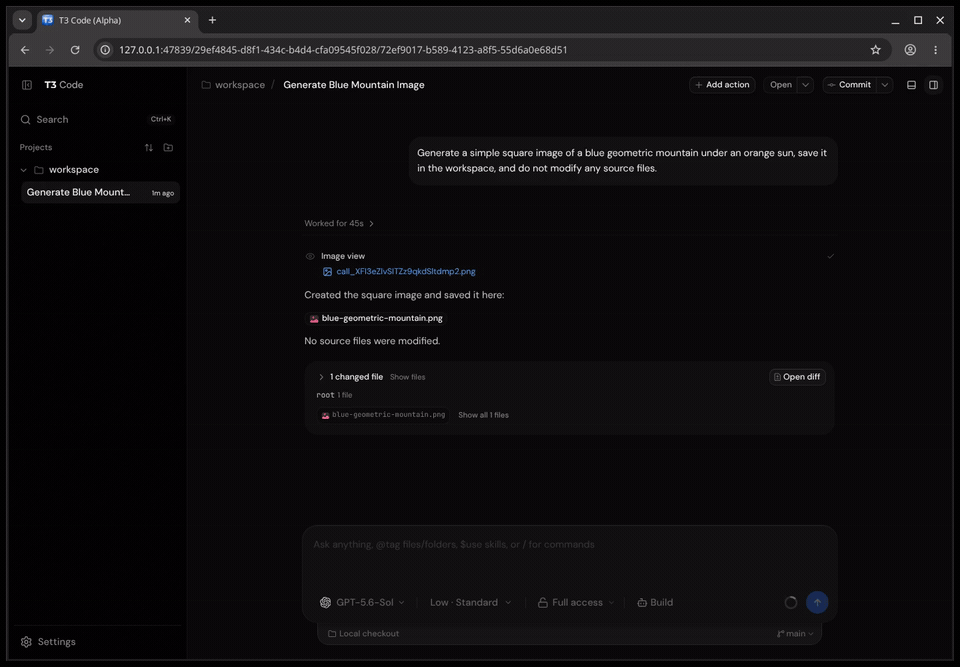Expand the 1 changed file chevron
960x667 pixels.
(x=321, y=377)
